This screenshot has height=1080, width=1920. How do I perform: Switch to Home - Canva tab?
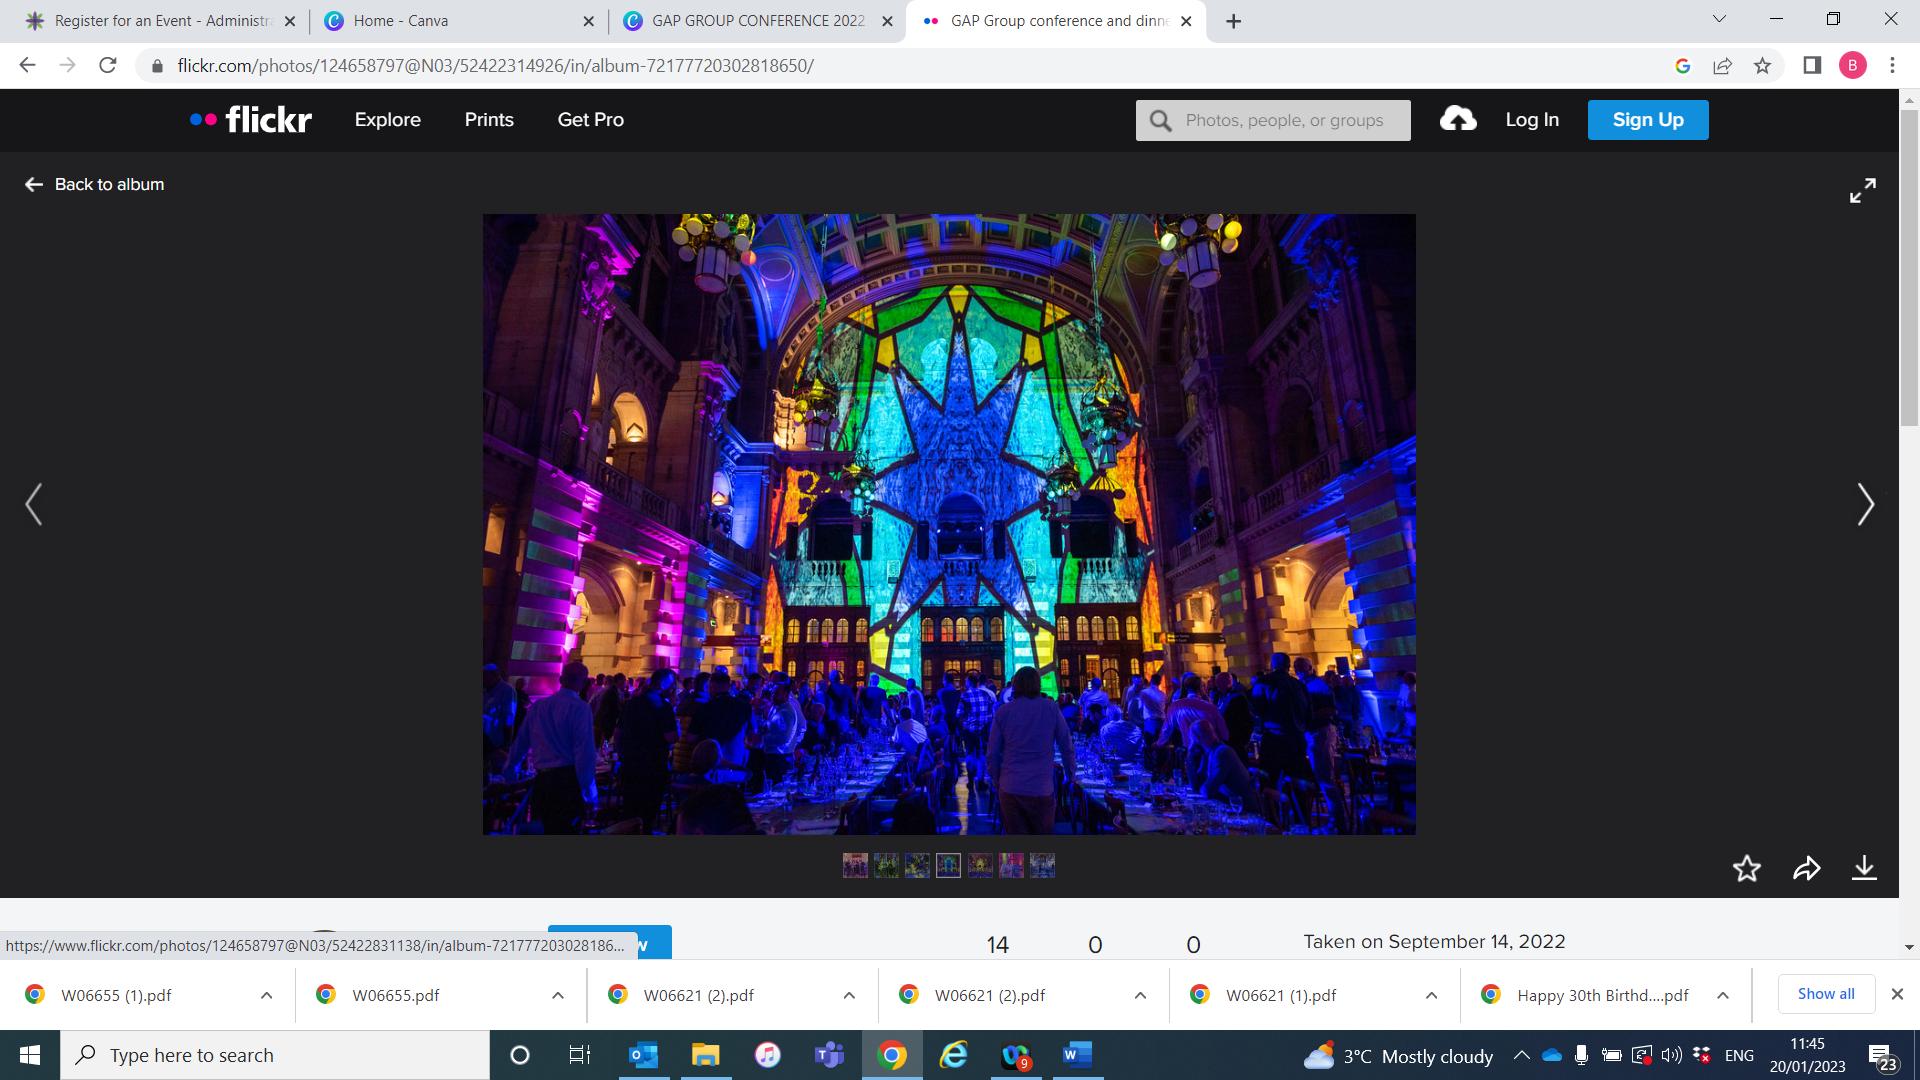pyautogui.click(x=400, y=21)
